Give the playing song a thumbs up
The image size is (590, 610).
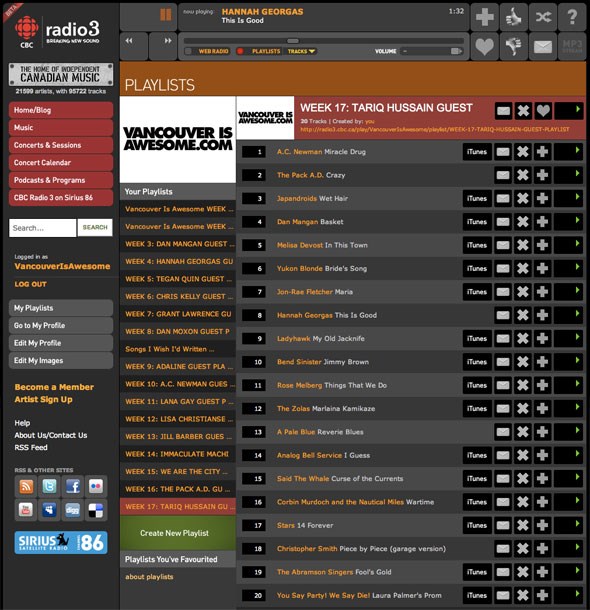pos(514,17)
